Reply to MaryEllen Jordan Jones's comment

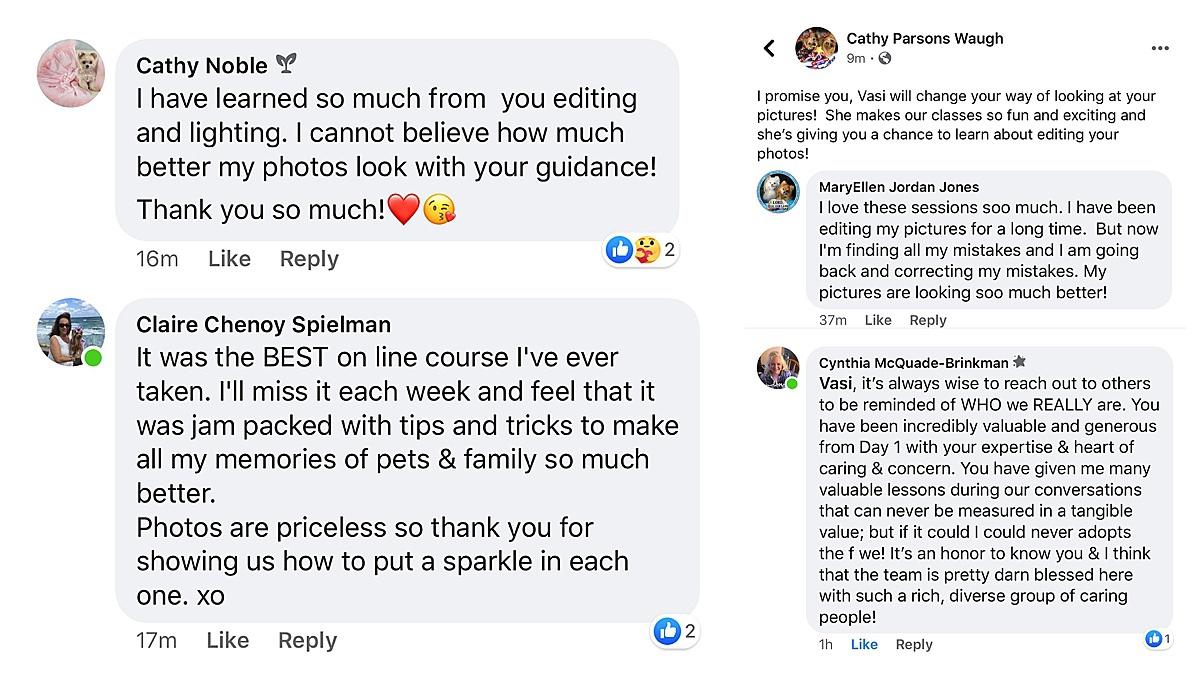pyautogui.click(x=927, y=320)
